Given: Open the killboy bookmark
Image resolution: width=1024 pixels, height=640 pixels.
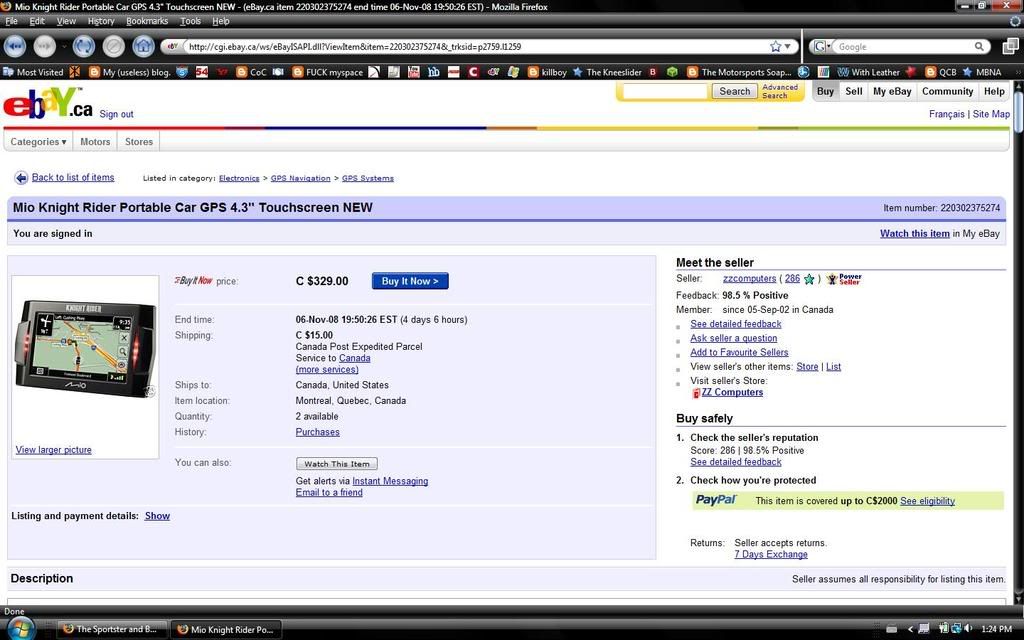Looking at the screenshot, I should 547,72.
